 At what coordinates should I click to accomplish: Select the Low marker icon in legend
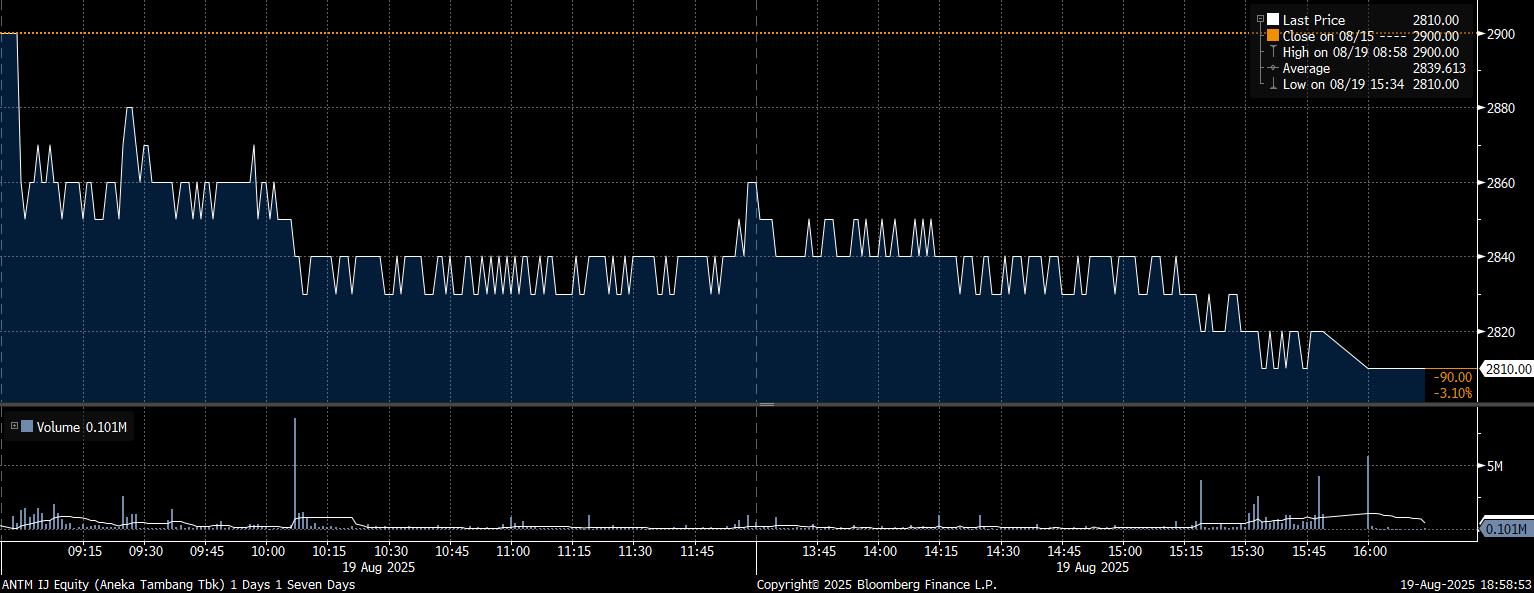(x=1273, y=84)
